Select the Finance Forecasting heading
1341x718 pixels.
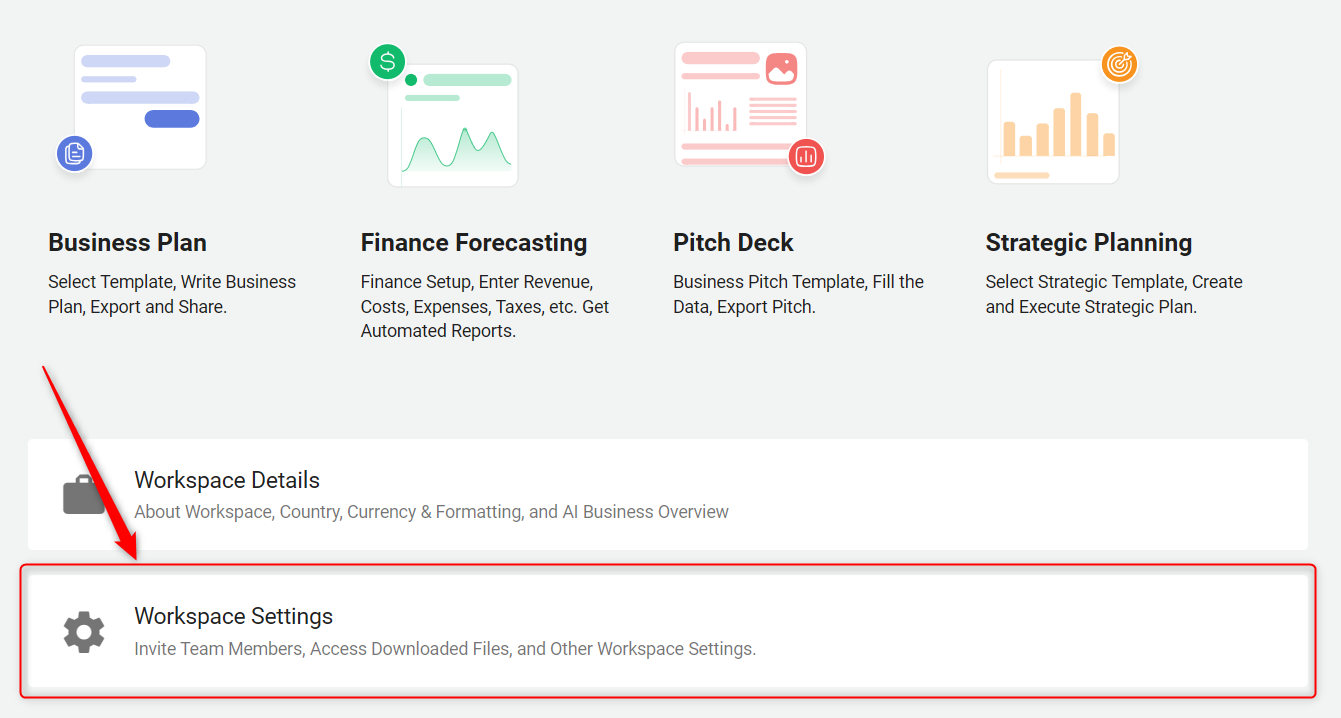coord(474,243)
